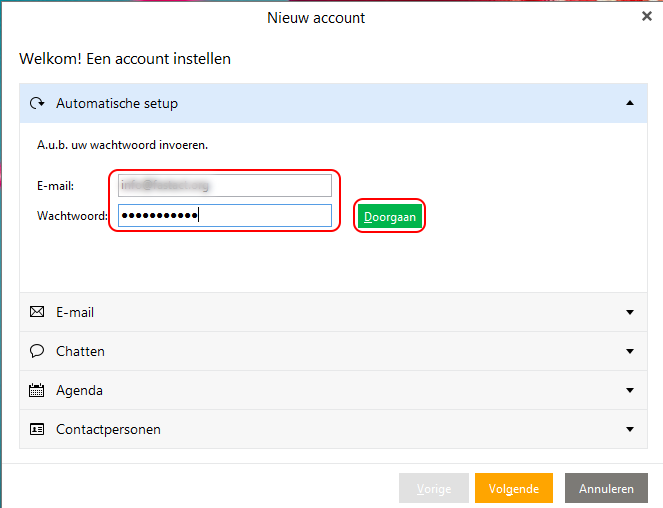Open the Automatische setup section header
The image size is (663, 508).
pyautogui.click(x=117, y=103)
